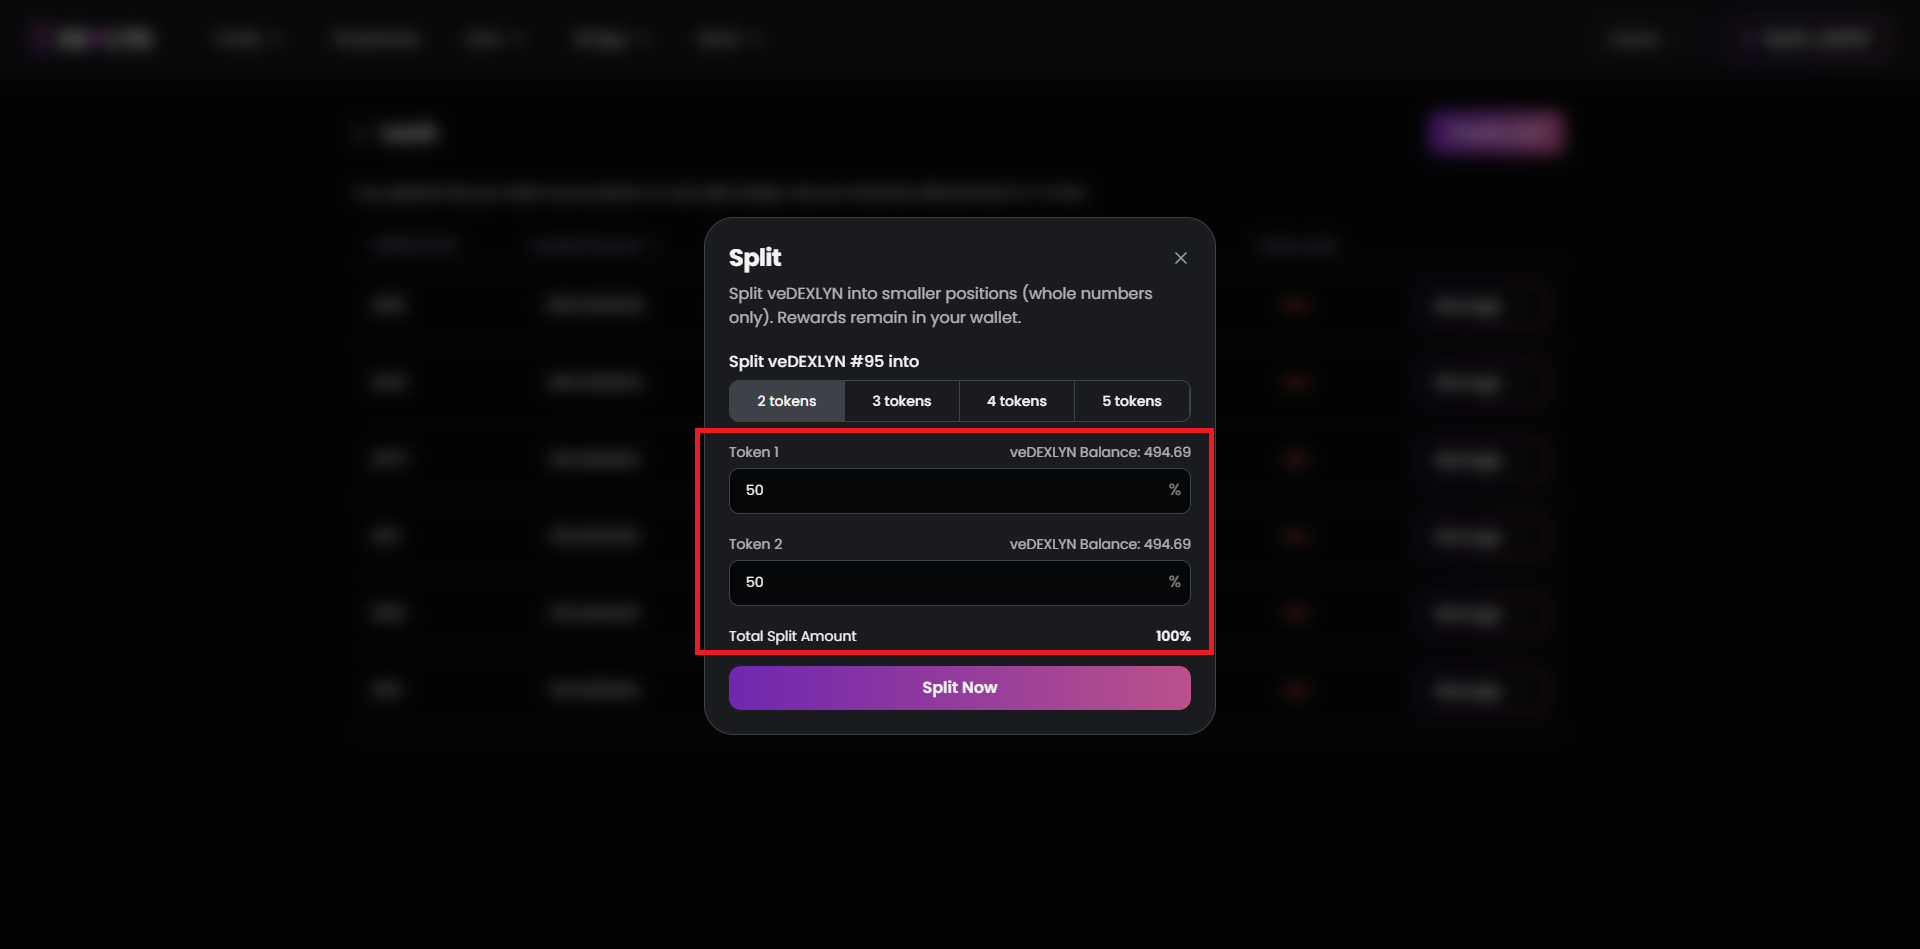Pick the 5 tokens split option
The image size is (1920, 949).
point(1131,401)
